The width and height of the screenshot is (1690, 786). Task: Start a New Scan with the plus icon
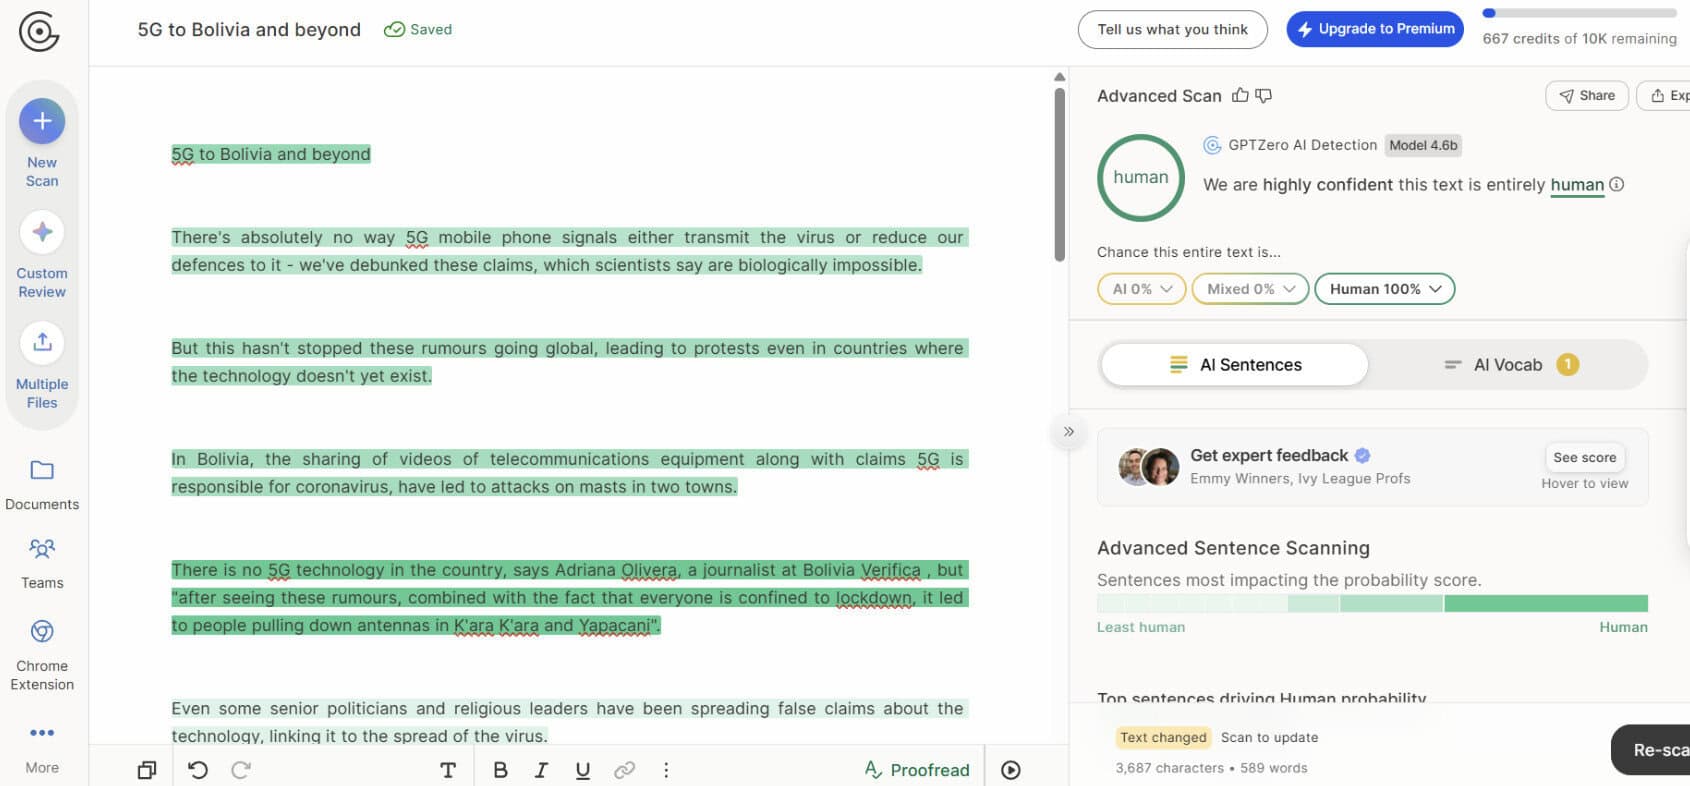(x=42, y=121)
